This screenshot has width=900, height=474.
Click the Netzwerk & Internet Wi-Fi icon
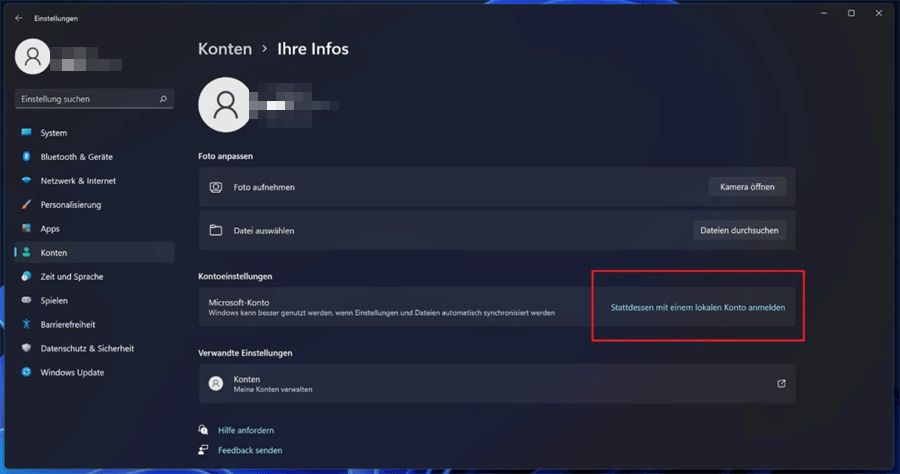pyautogui.click(x=26, y=180)
